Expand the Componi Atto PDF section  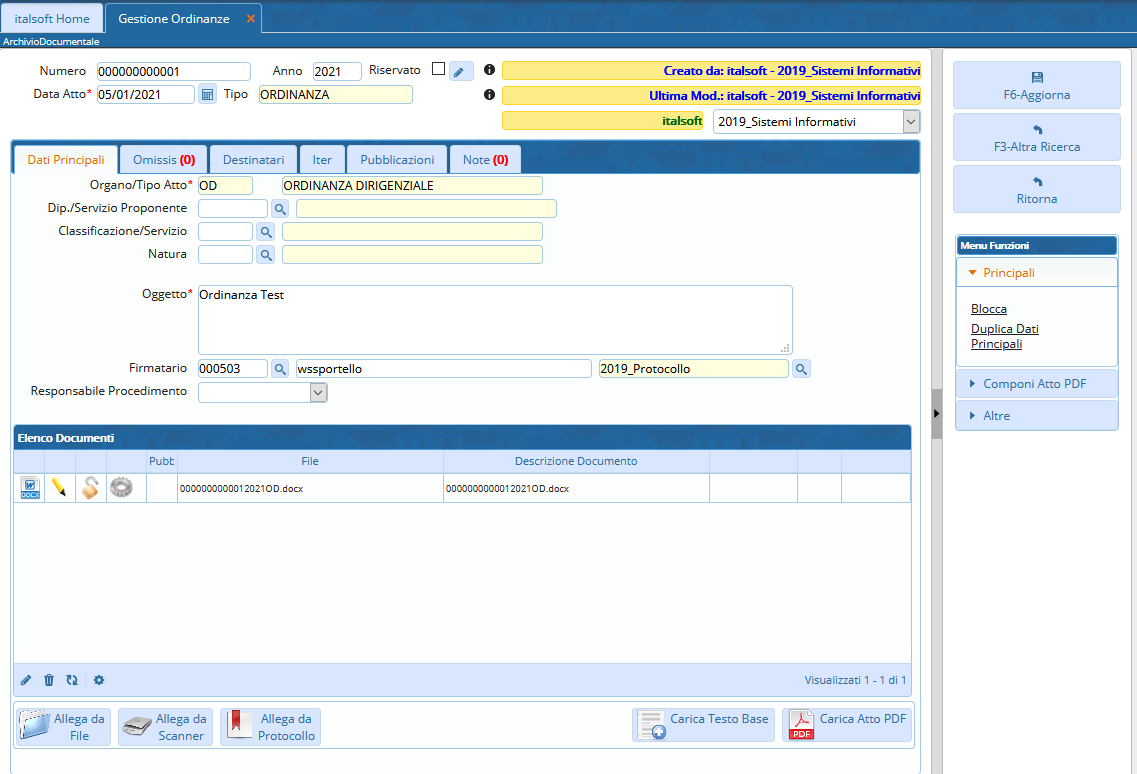pyautogui.click(x=1036, y=384)
